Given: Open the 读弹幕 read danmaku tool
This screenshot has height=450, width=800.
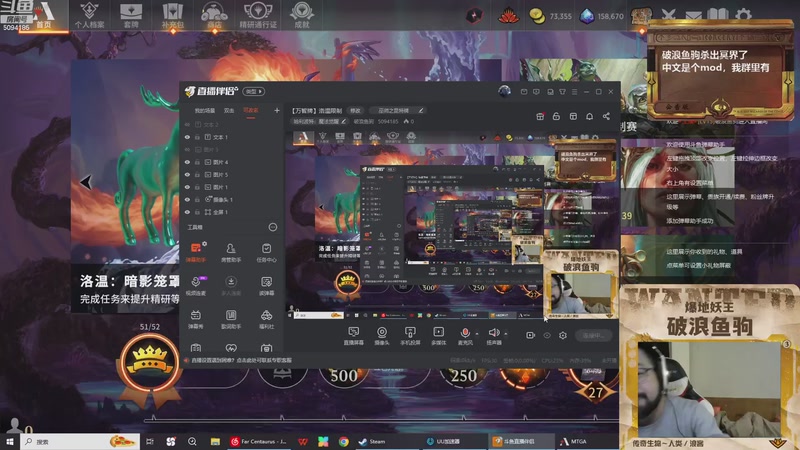Looking at the screenshot, I should [266, 286].
